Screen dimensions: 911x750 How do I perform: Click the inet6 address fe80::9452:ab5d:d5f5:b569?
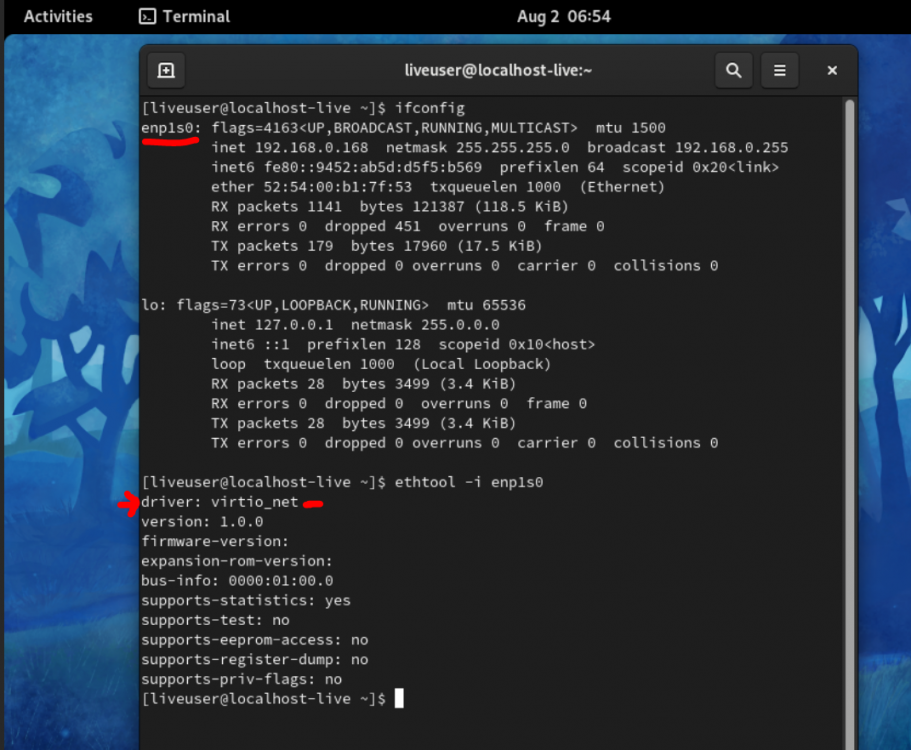(x=373, y=167)
